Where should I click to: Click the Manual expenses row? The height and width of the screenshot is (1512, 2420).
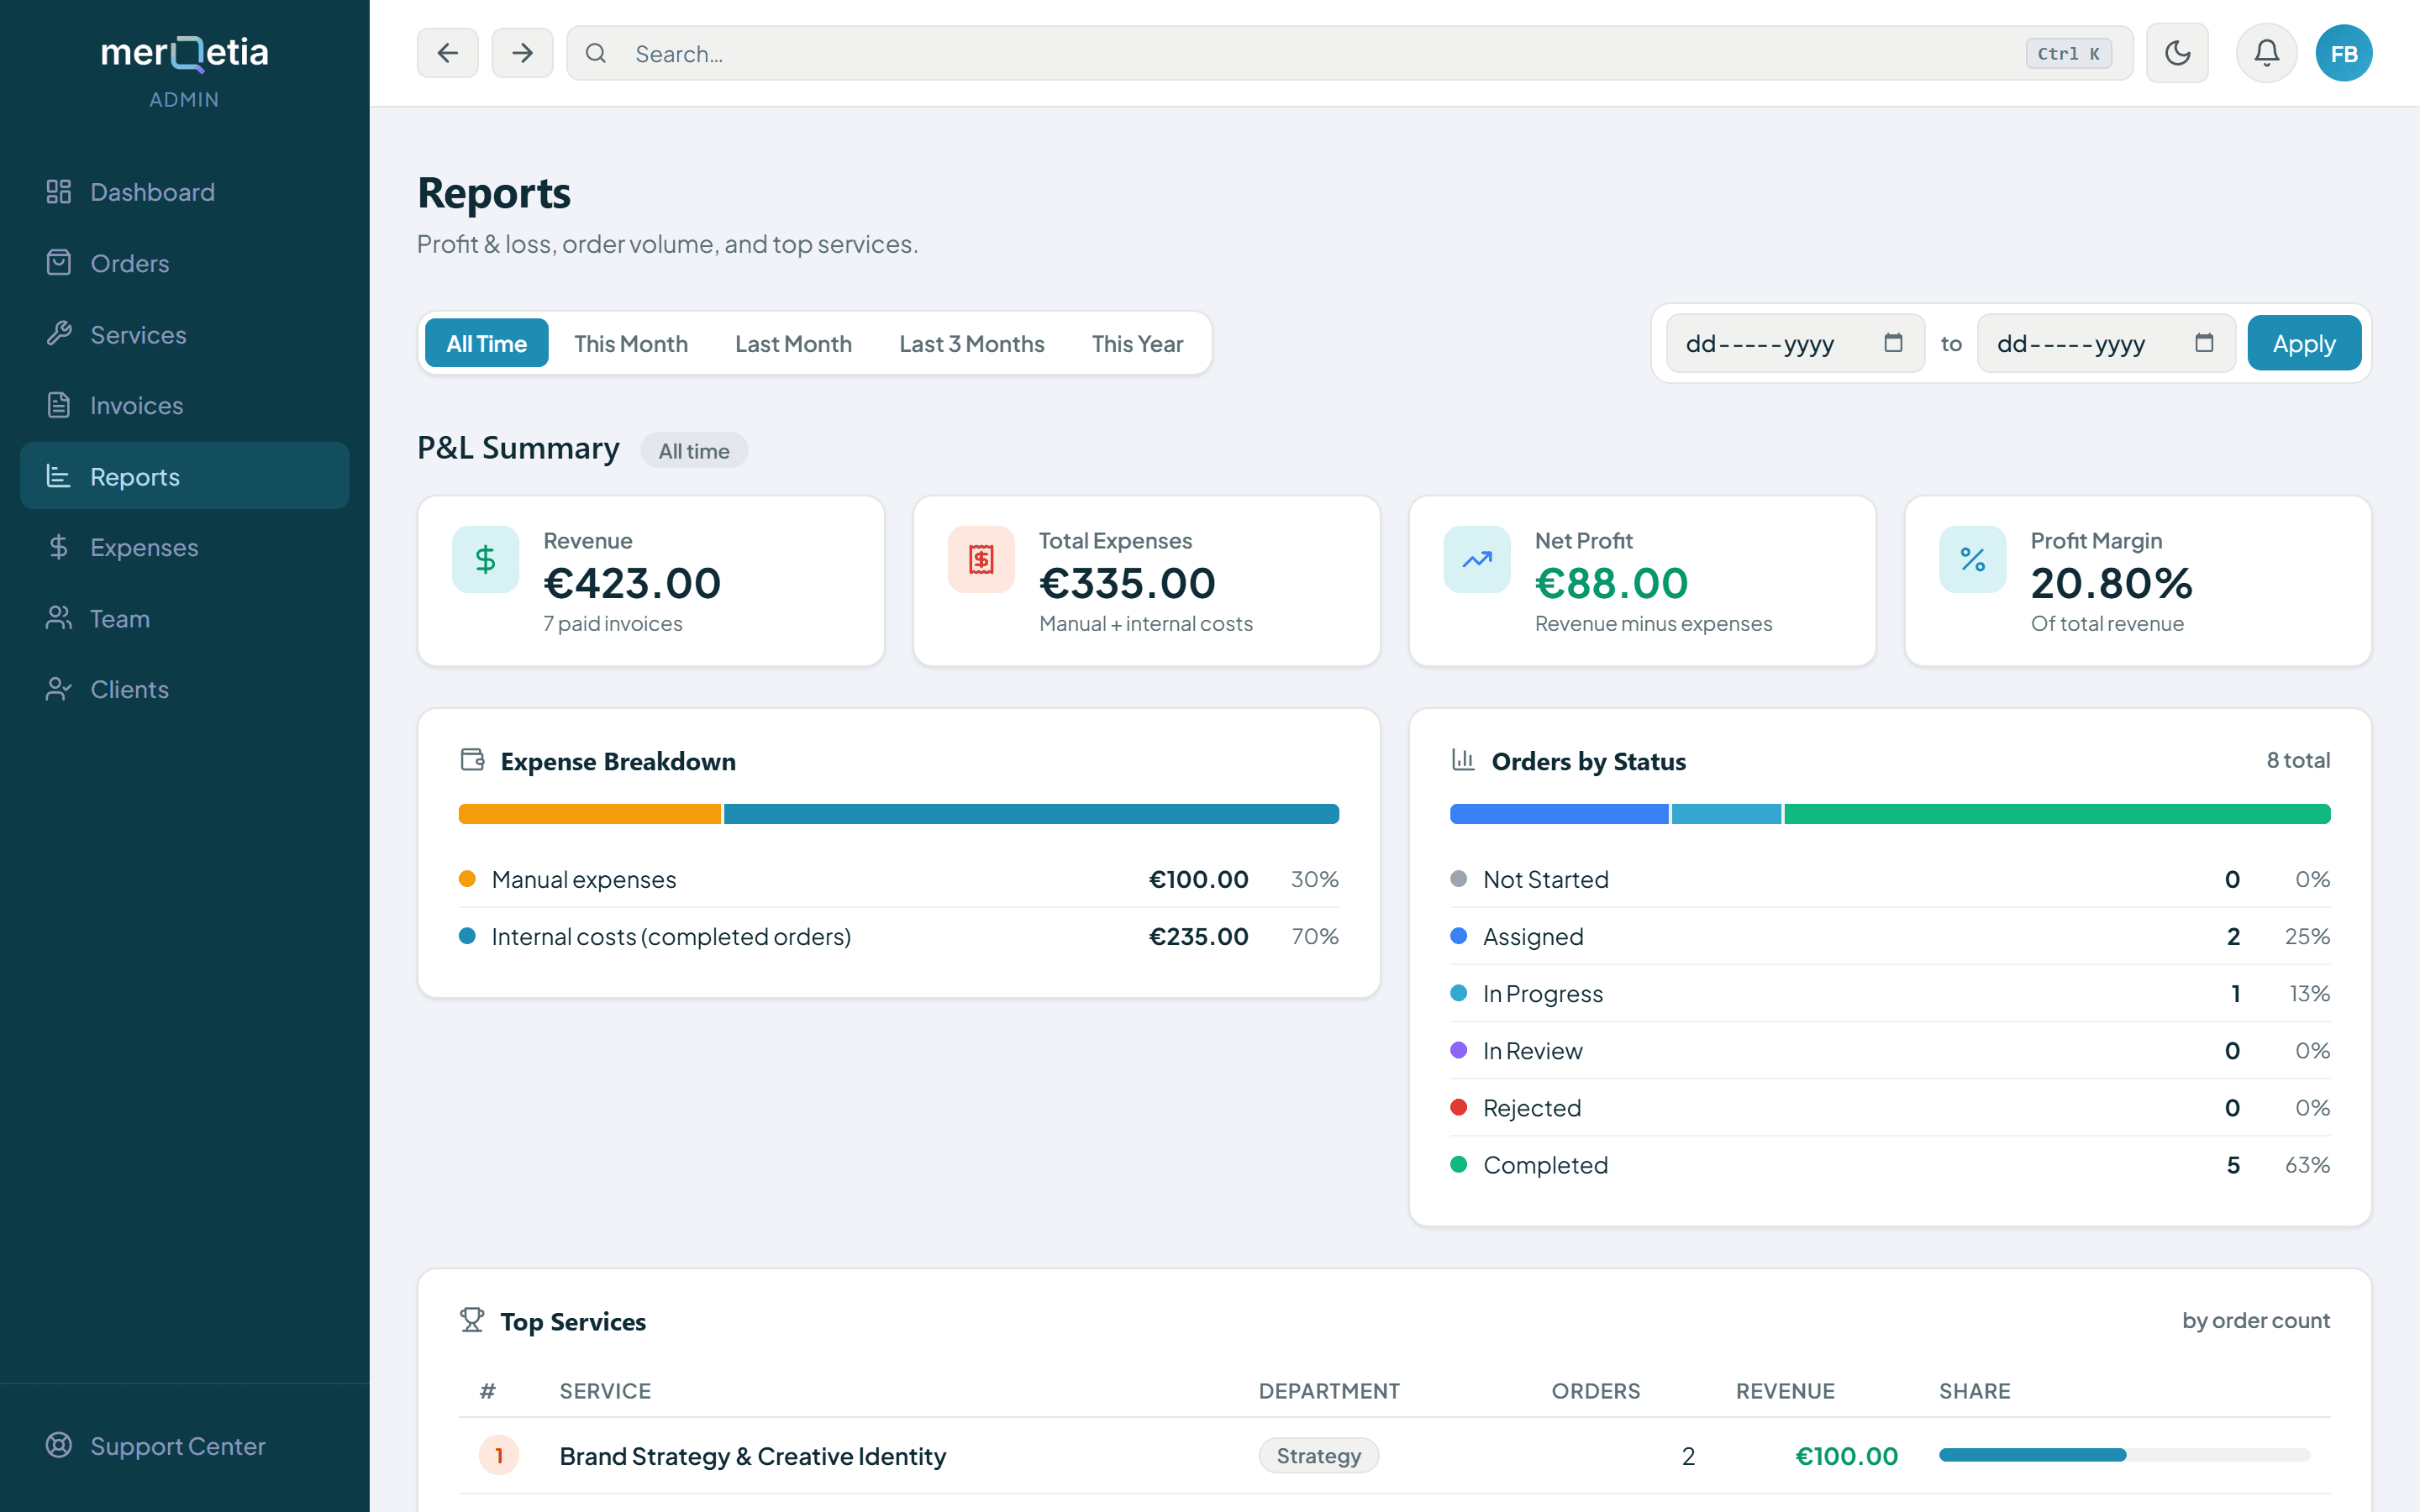coord(898,879)
